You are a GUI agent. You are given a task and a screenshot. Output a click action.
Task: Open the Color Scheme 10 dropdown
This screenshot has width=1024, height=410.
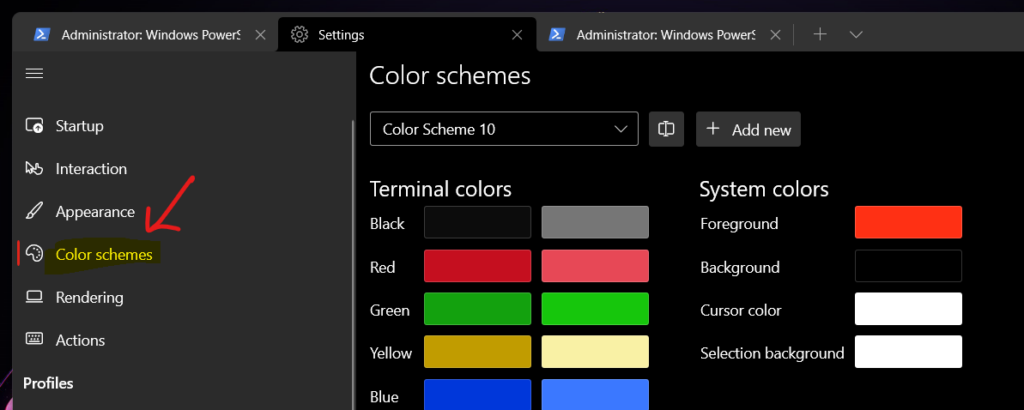pos(504,129)
